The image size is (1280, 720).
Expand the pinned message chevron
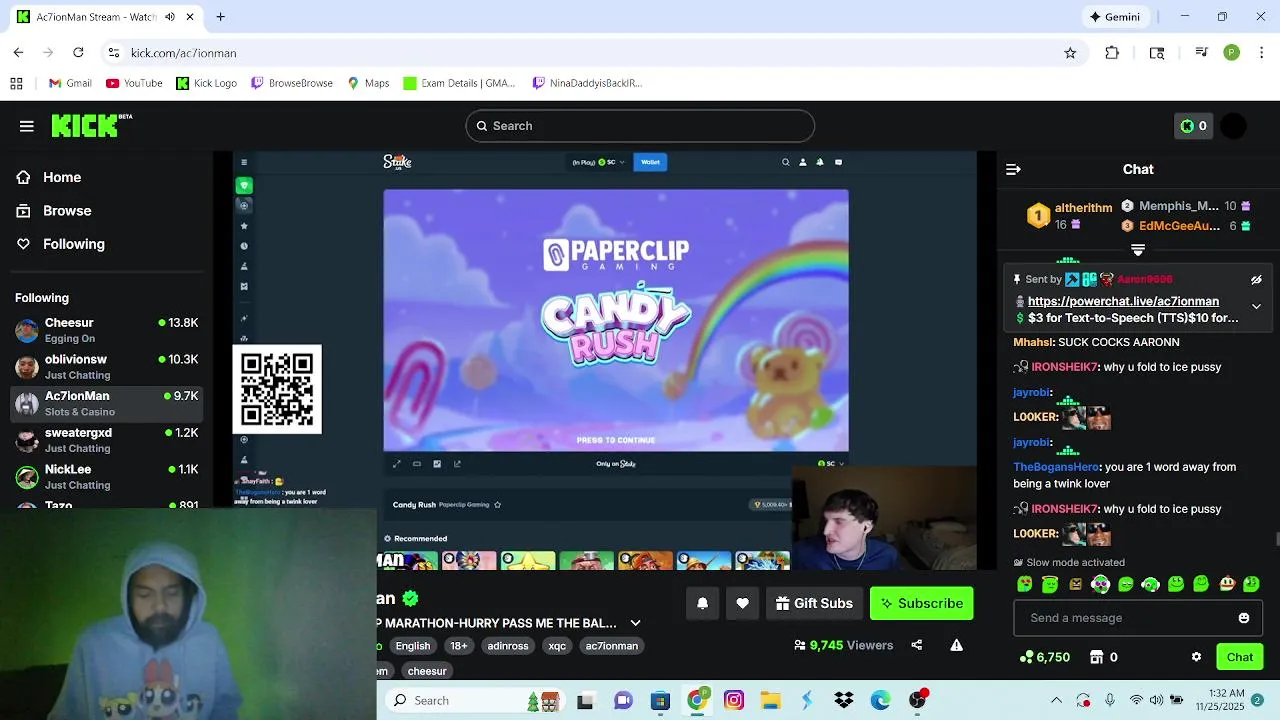[x=1256, y=307]
